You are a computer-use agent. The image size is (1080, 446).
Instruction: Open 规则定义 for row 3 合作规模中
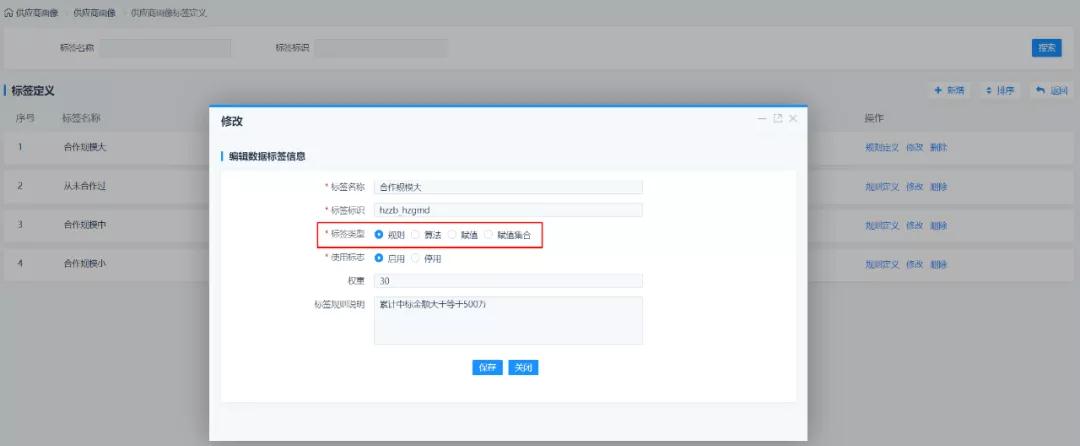[x=882, y=225]
